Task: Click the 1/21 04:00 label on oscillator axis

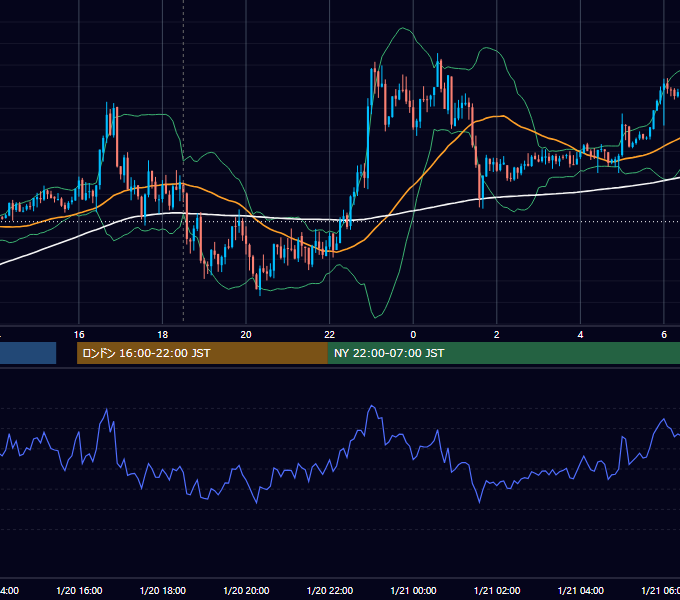Action: pos(580,590)
